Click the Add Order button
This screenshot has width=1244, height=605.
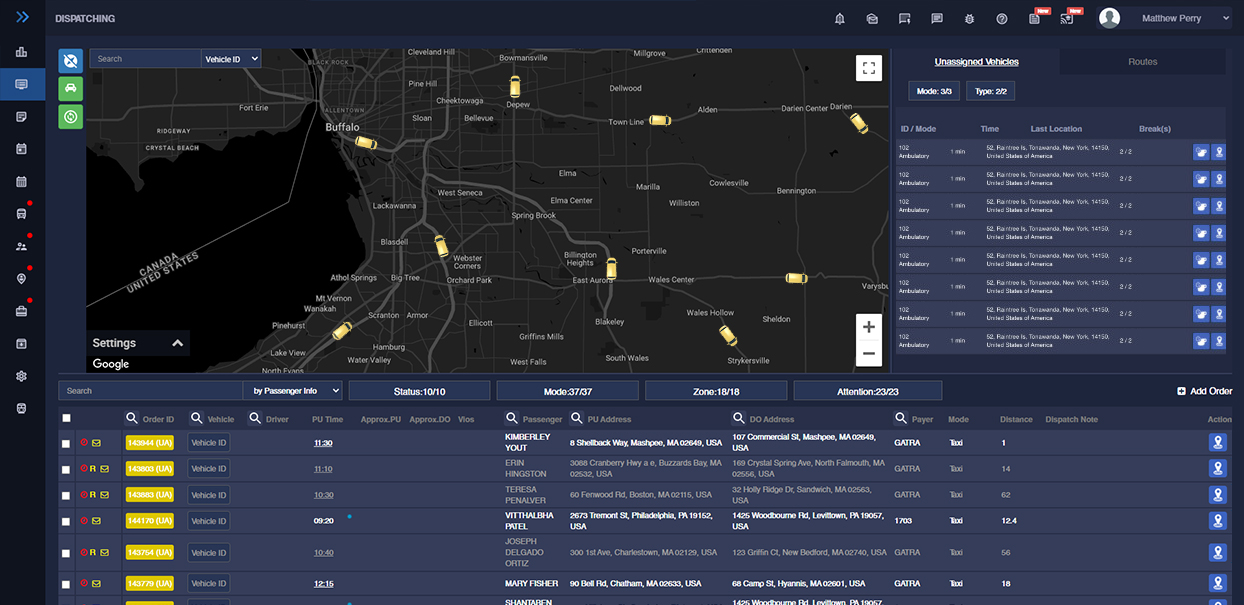click(x=1205, y=391)
